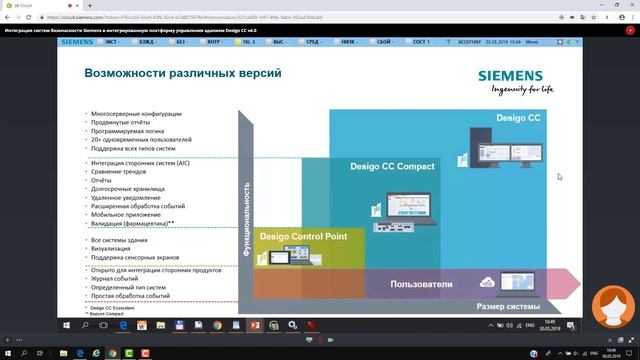The height and width of the screenshot is (360, 640).
Task: Open Edge in the shared screen taskbar
Action: pos(123,325)
